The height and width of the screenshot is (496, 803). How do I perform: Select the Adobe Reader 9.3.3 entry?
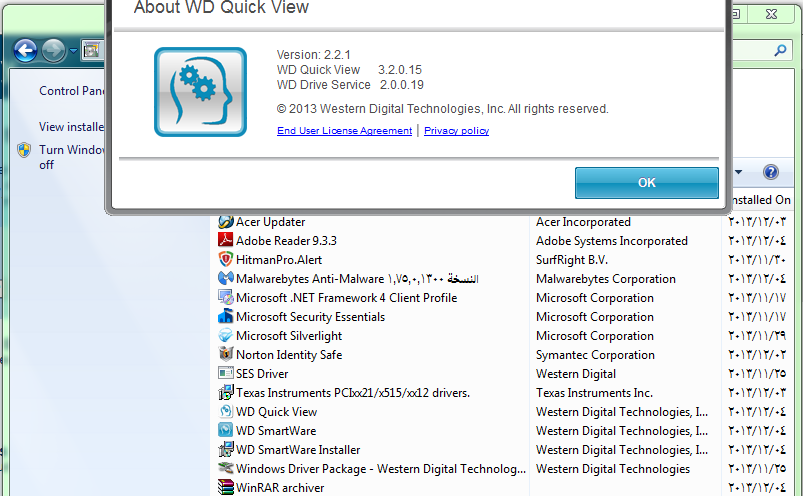pos(286,241)
